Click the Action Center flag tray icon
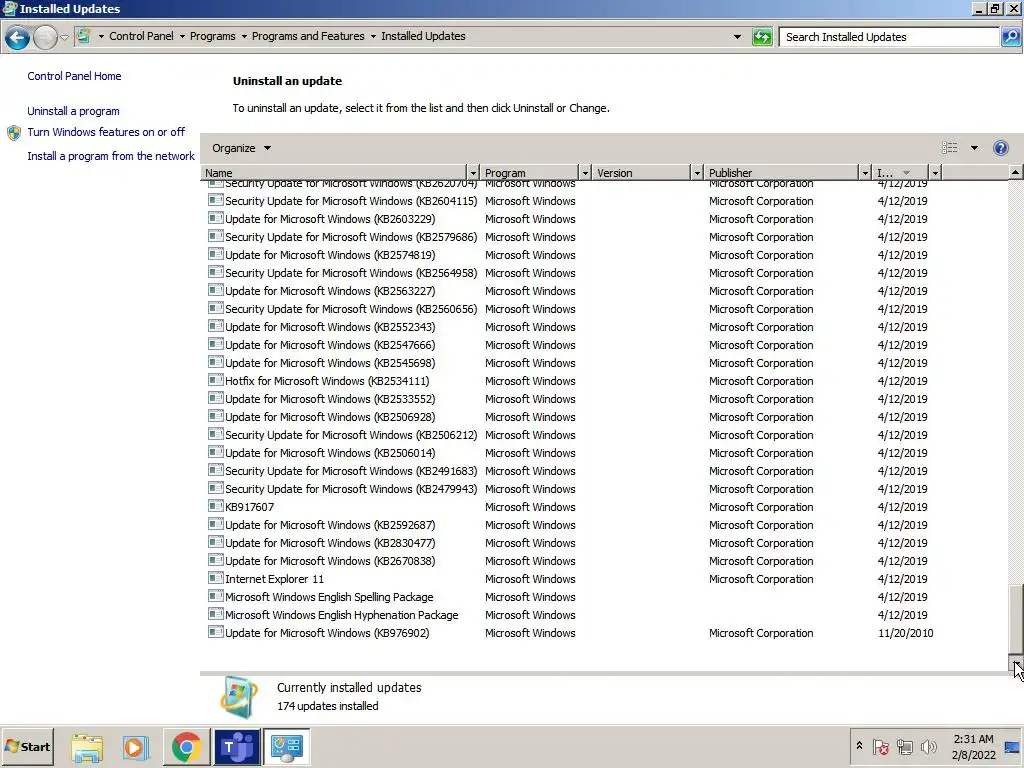This screenshot has height=768, width=1024. (x=880, y=746)
